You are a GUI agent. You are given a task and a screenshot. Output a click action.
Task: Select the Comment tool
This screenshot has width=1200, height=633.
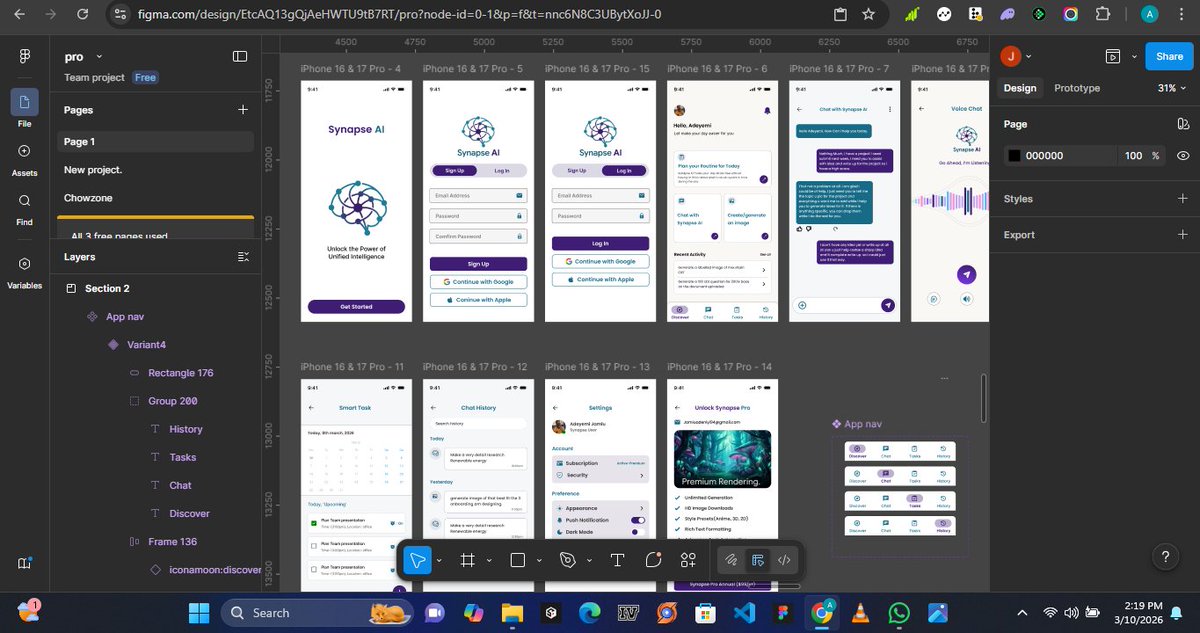(x=653, y=560)
